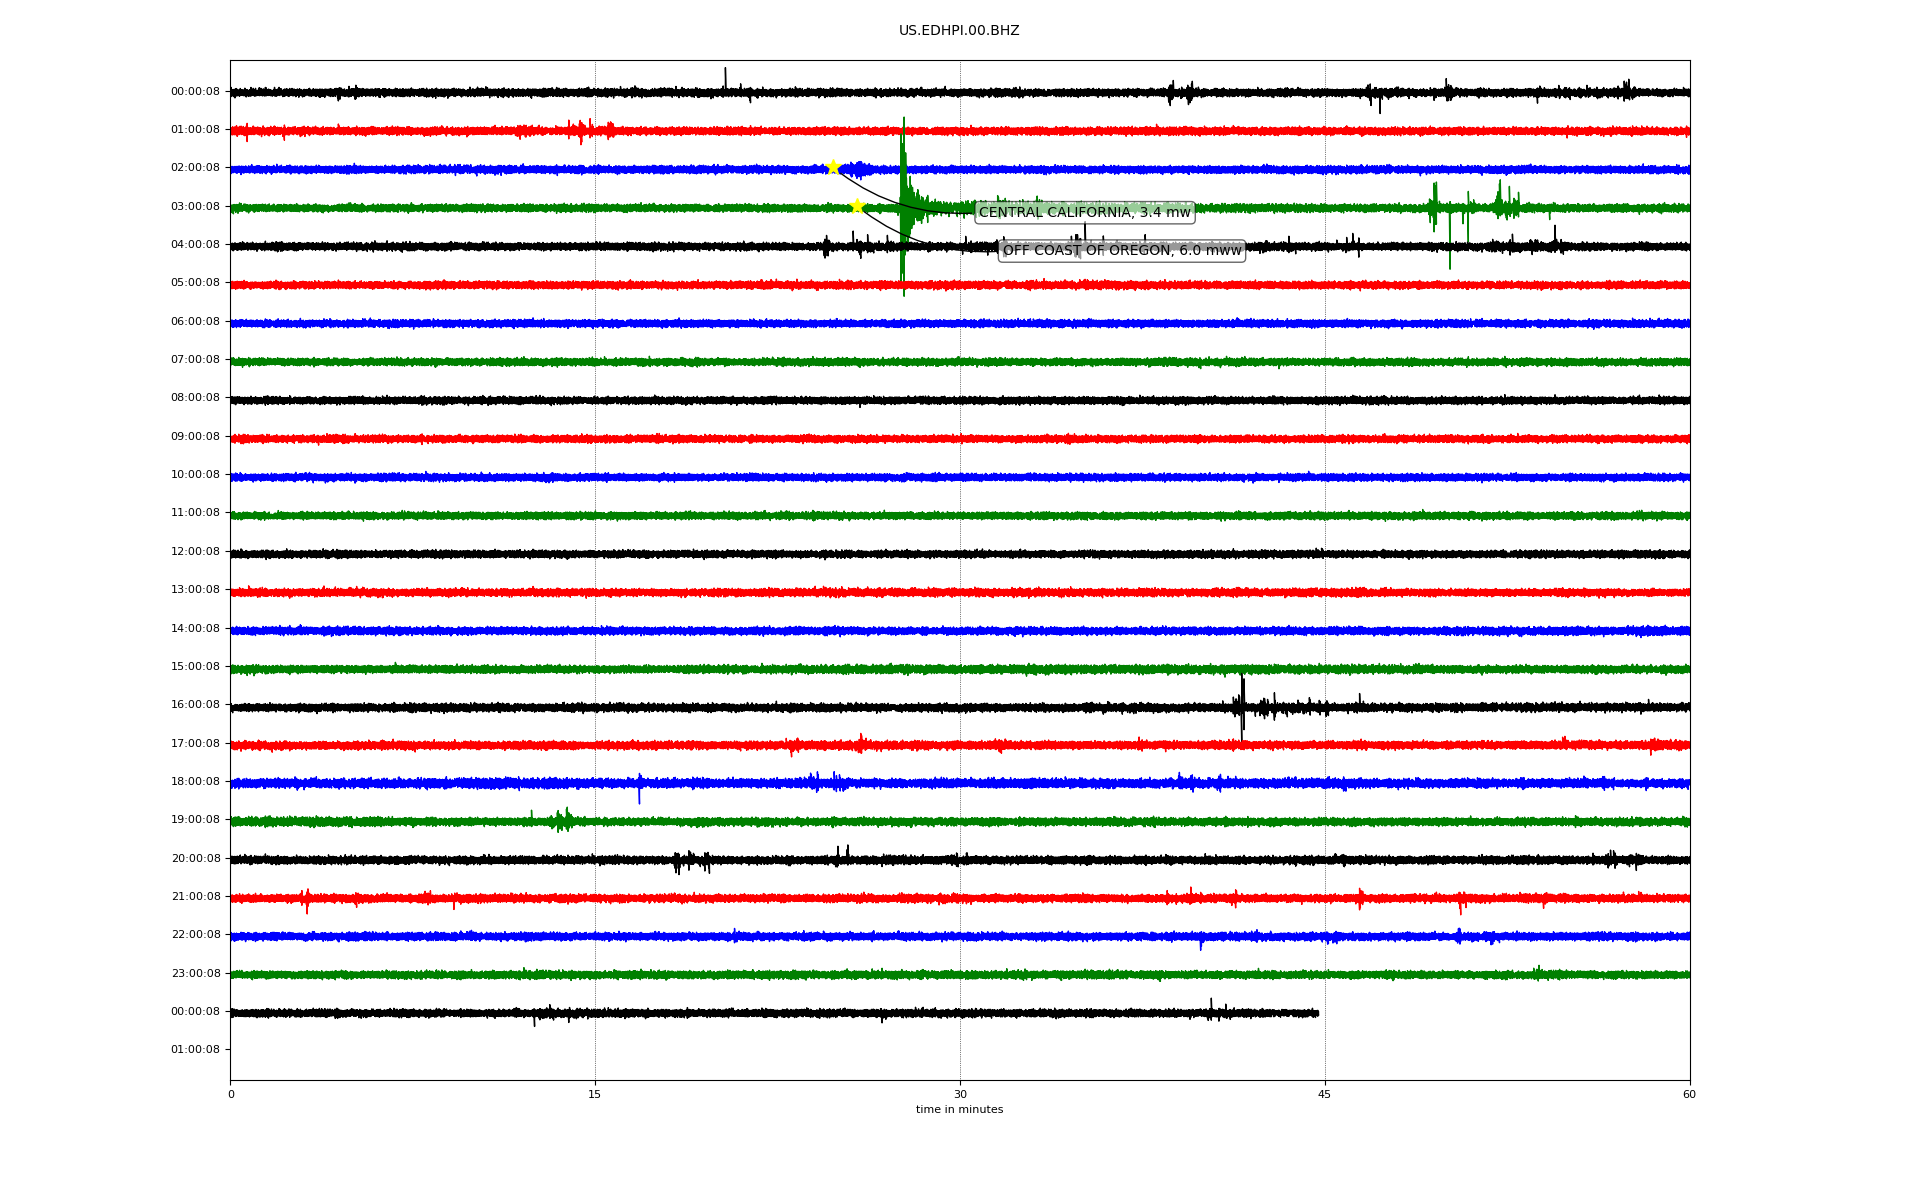The height and width of the screenshot is (1200, 1920).
Task: Click the Off Coast of Oregon annotation
Action: 1121,250
